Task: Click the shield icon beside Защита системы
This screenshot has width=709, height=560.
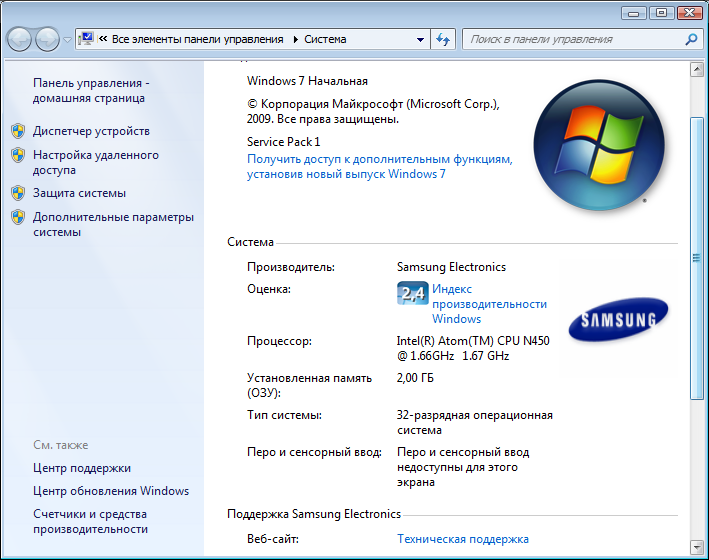Action: 17,193
